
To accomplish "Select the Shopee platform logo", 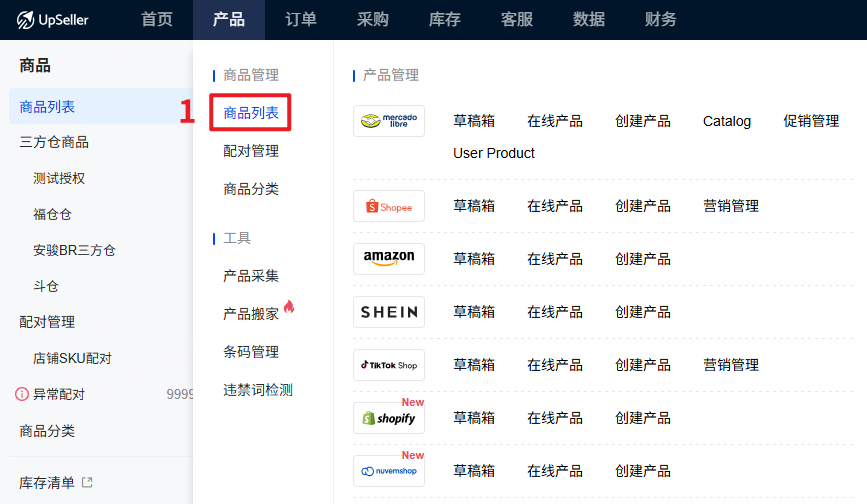I will (389, 206).
